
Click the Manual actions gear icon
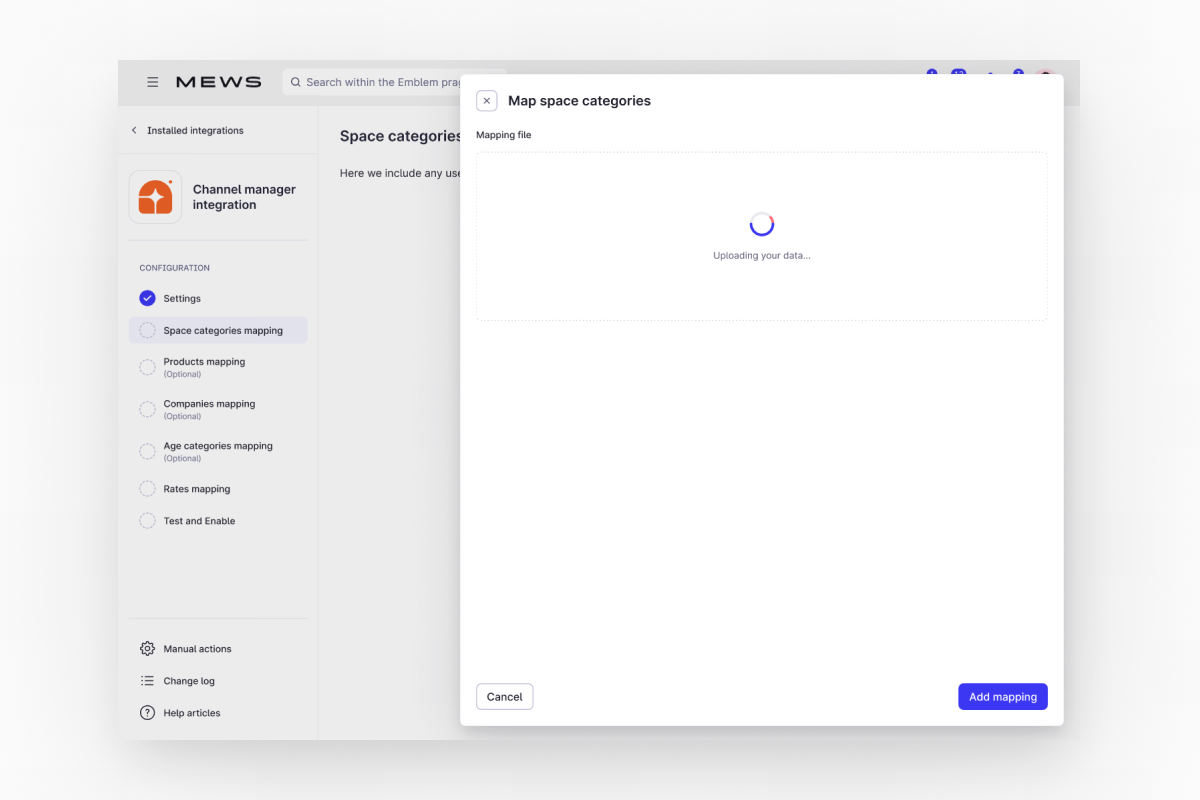(147, 649)
